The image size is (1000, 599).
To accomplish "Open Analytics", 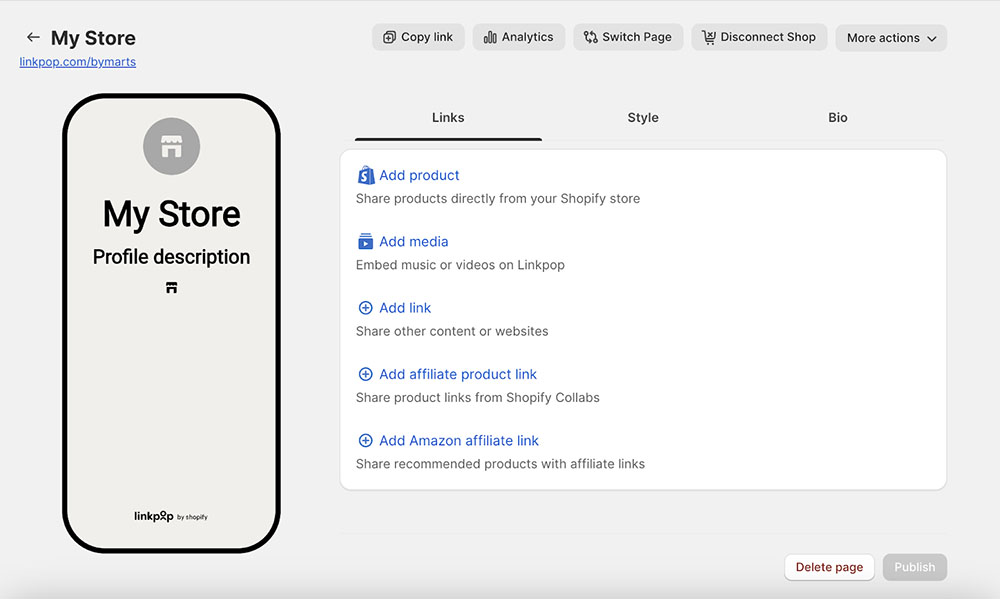I will (x=518, y=37).
